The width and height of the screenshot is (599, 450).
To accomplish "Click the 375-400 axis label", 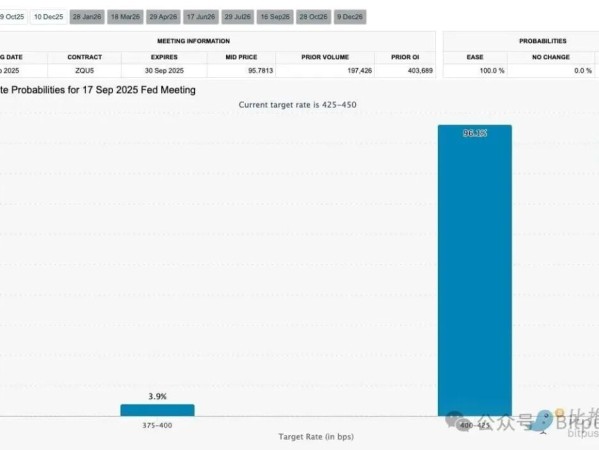I will click(x=157, y=425).
